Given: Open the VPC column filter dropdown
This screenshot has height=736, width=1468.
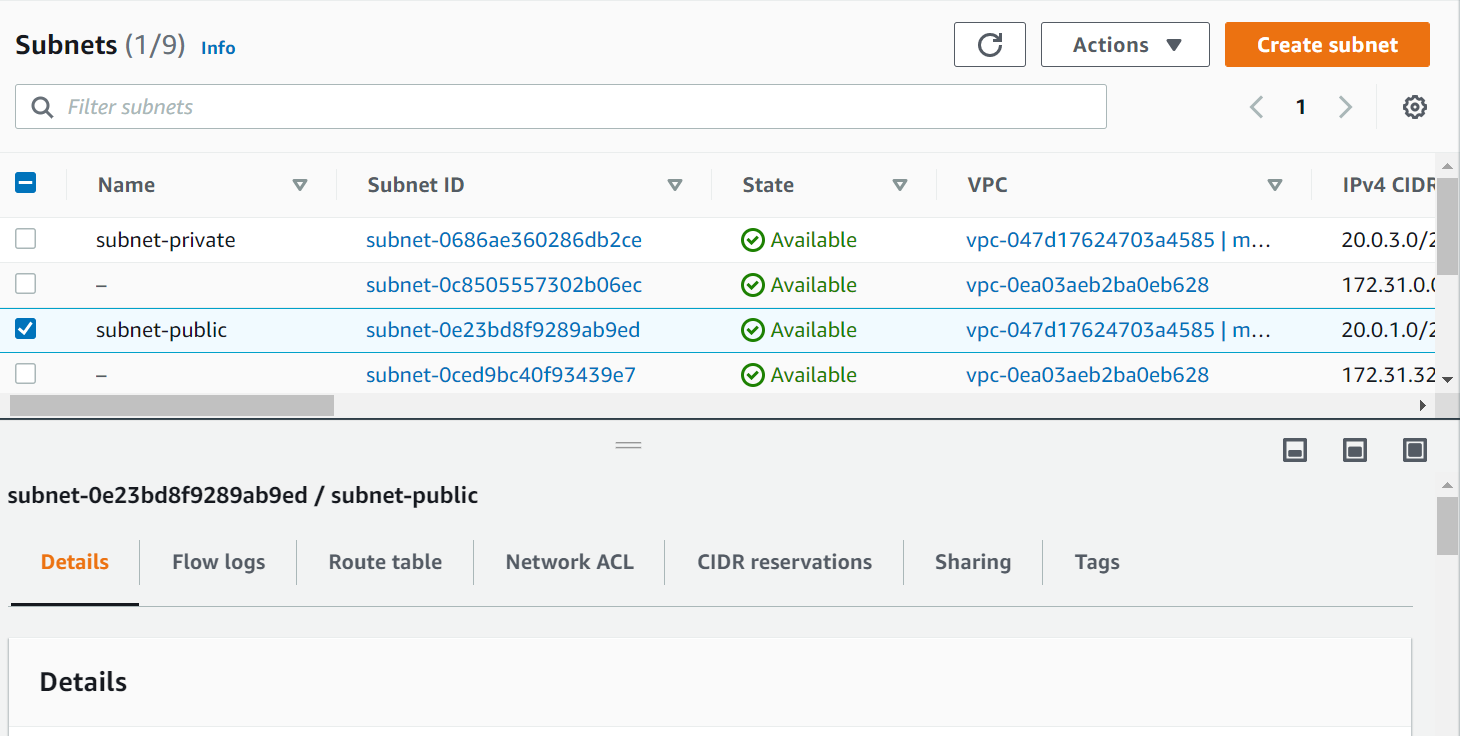Looking at the screenshot, I should [1275, 185].
